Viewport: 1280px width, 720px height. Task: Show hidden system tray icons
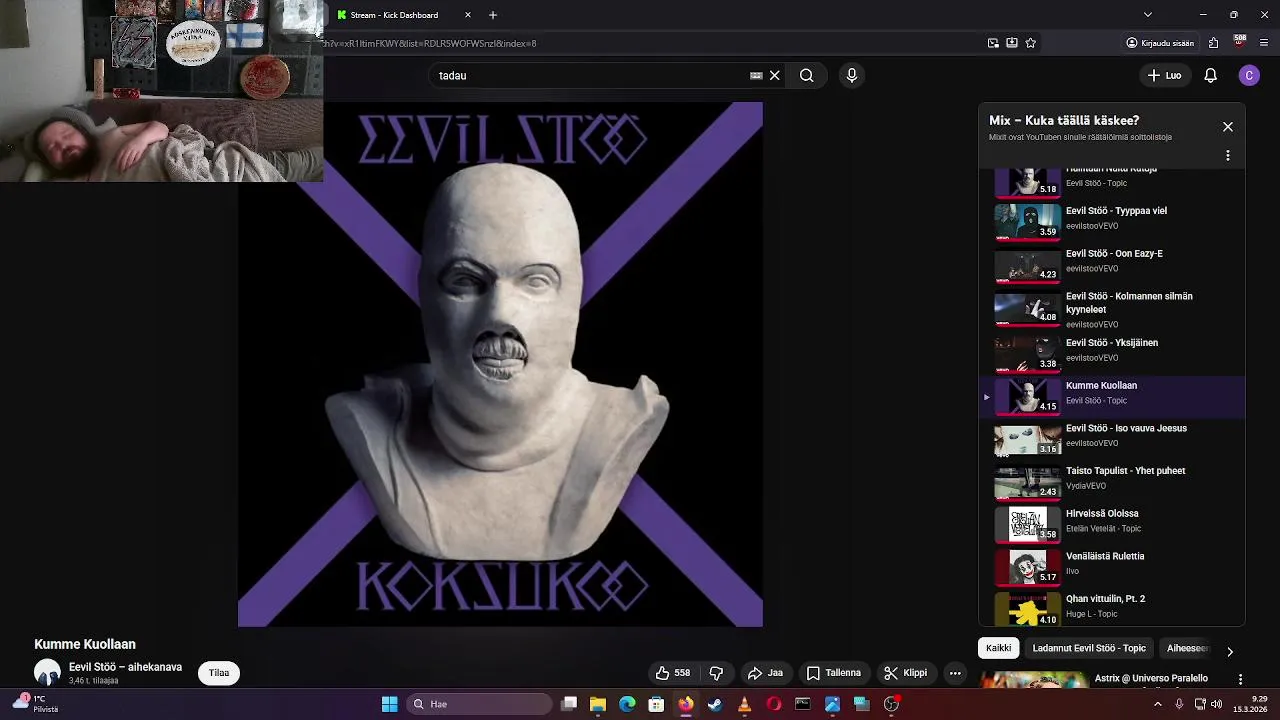point(1158,704)
